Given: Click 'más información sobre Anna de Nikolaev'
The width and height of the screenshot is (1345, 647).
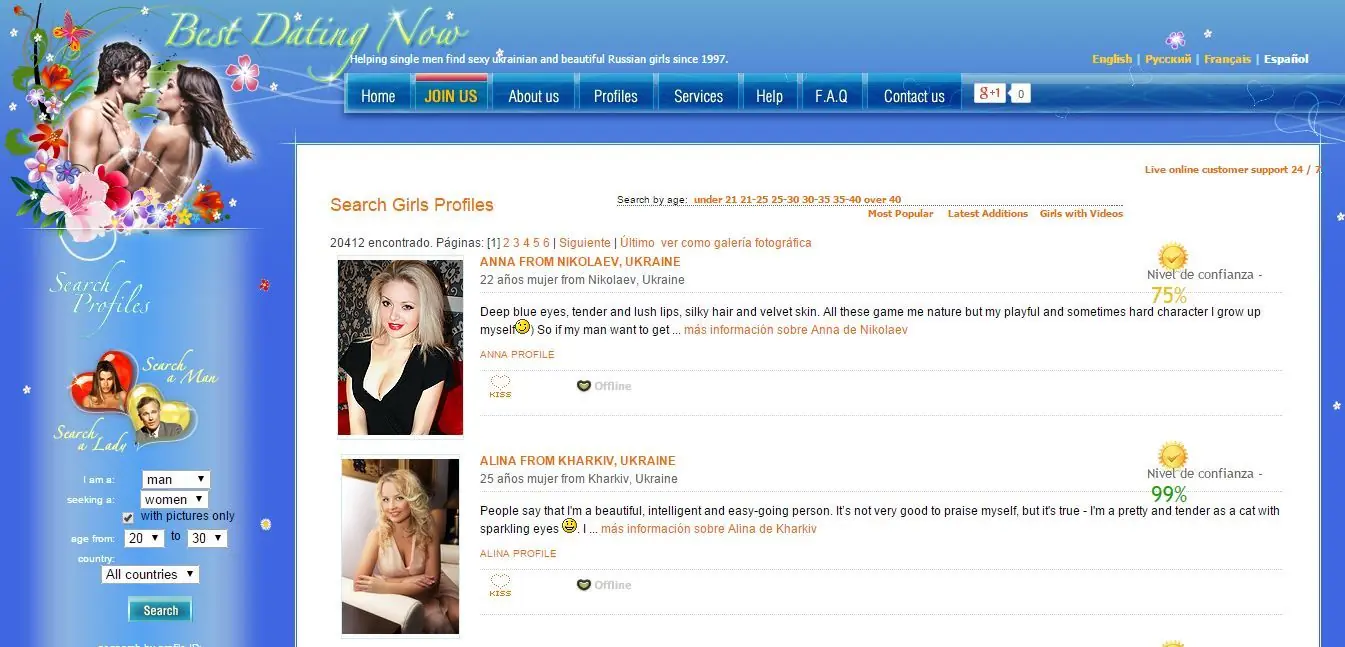Looking at the screenshot, I should [796, 330].
